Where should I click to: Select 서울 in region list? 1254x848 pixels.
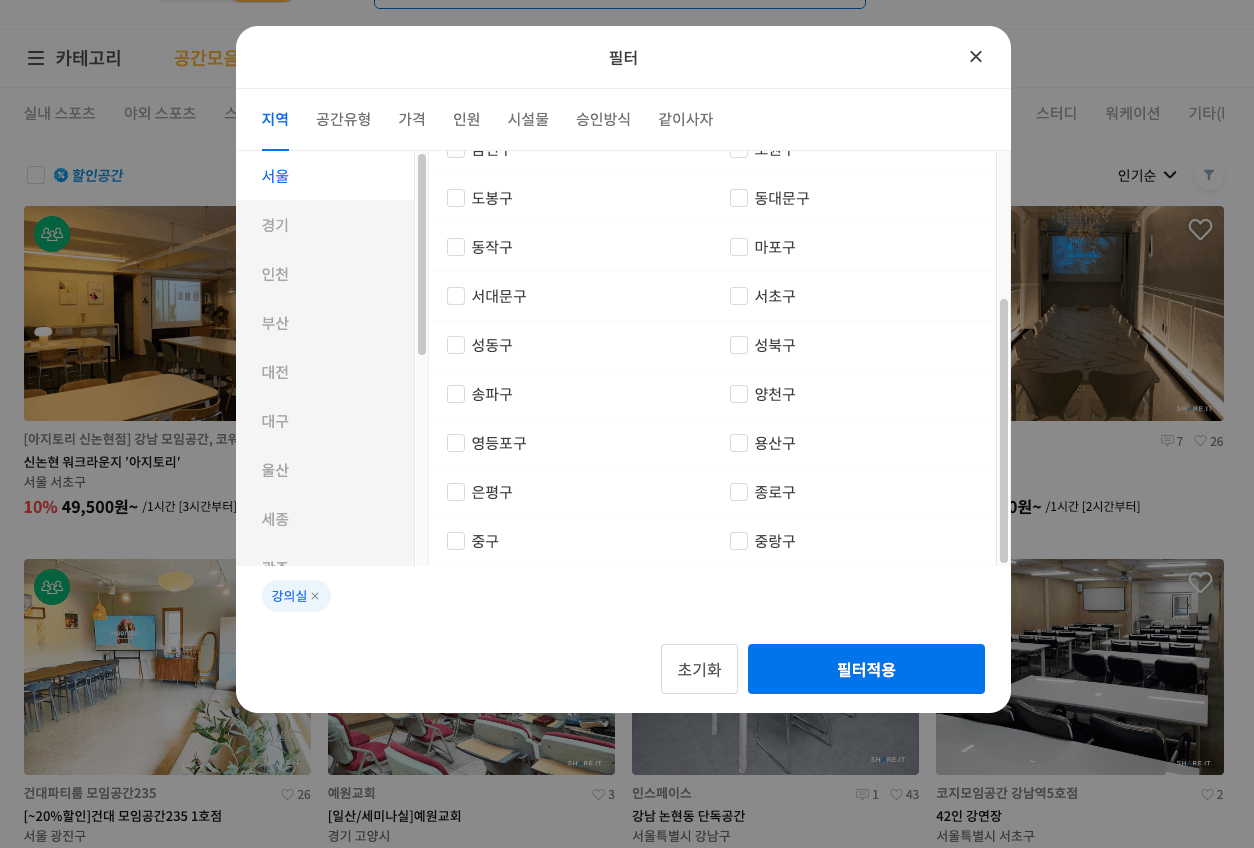(x=325, y=176)
